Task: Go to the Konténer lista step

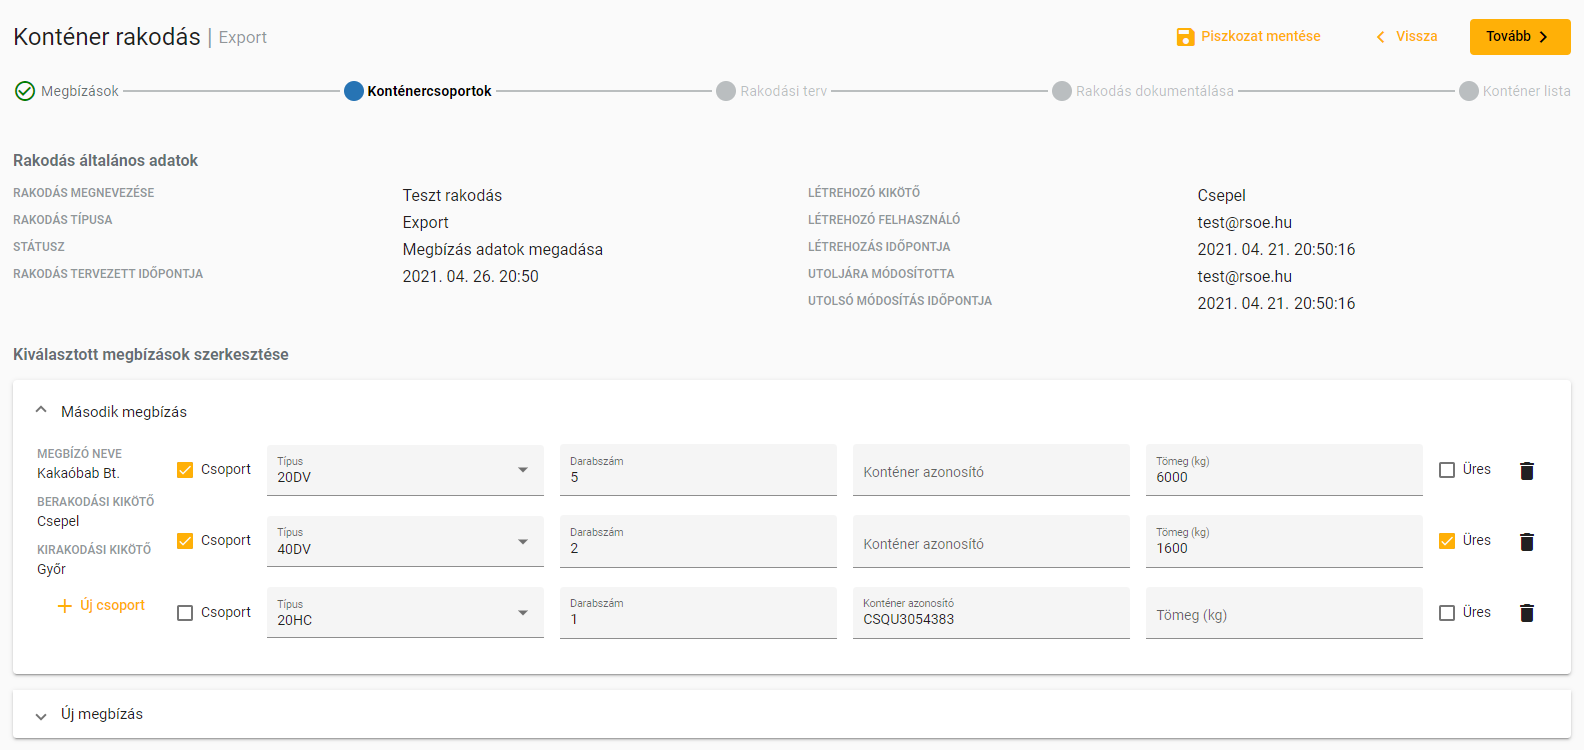Action: pos(1525,91)
